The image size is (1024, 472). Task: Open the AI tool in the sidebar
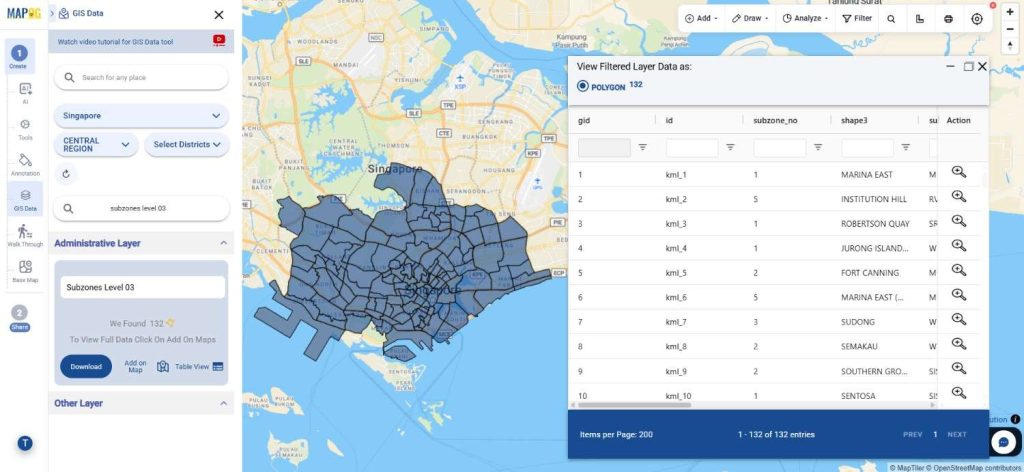tap(25, 93)
